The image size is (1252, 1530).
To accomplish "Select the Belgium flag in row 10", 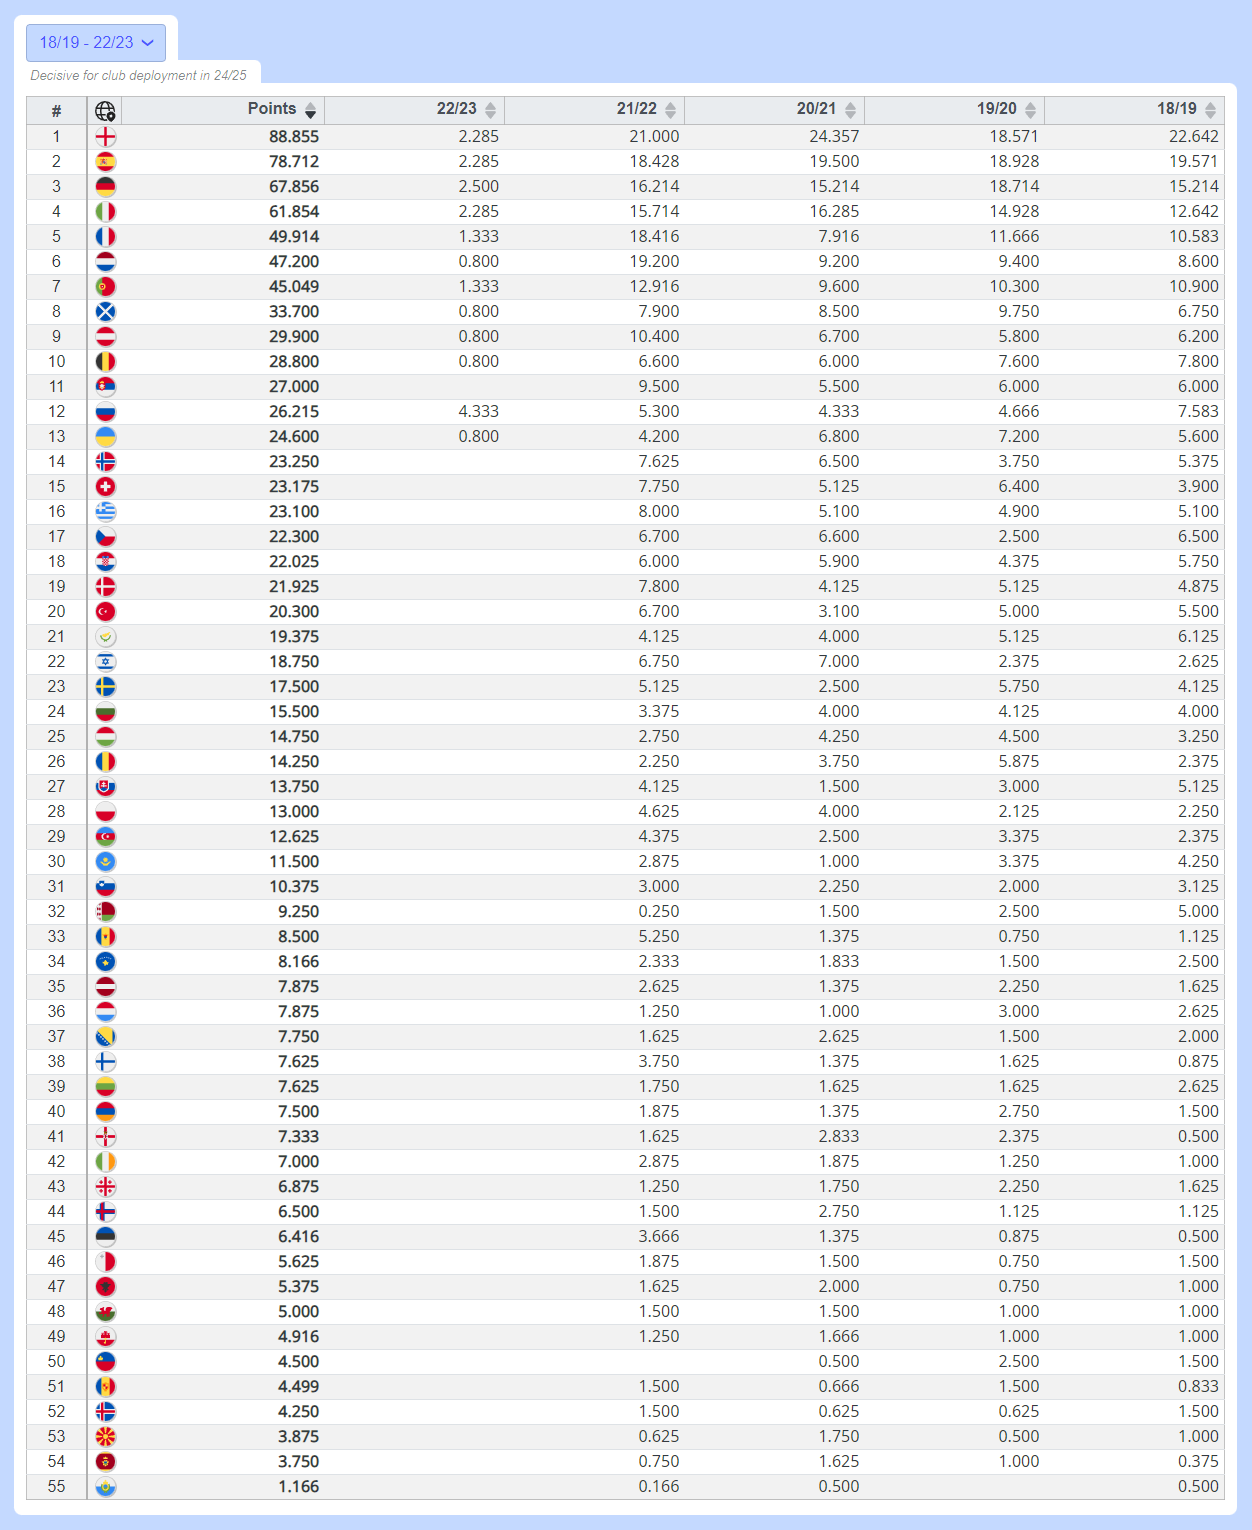I will [x=105, y=362].
